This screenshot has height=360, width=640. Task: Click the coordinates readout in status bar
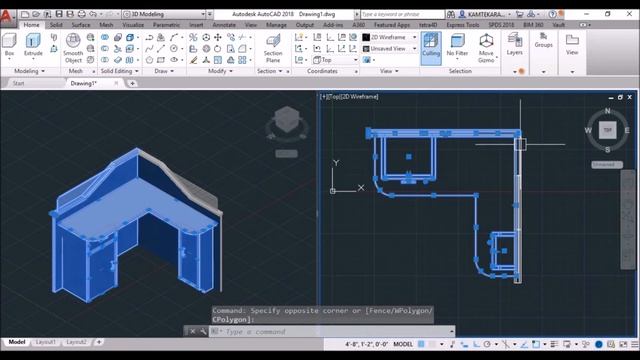click(x=366, y=344)
